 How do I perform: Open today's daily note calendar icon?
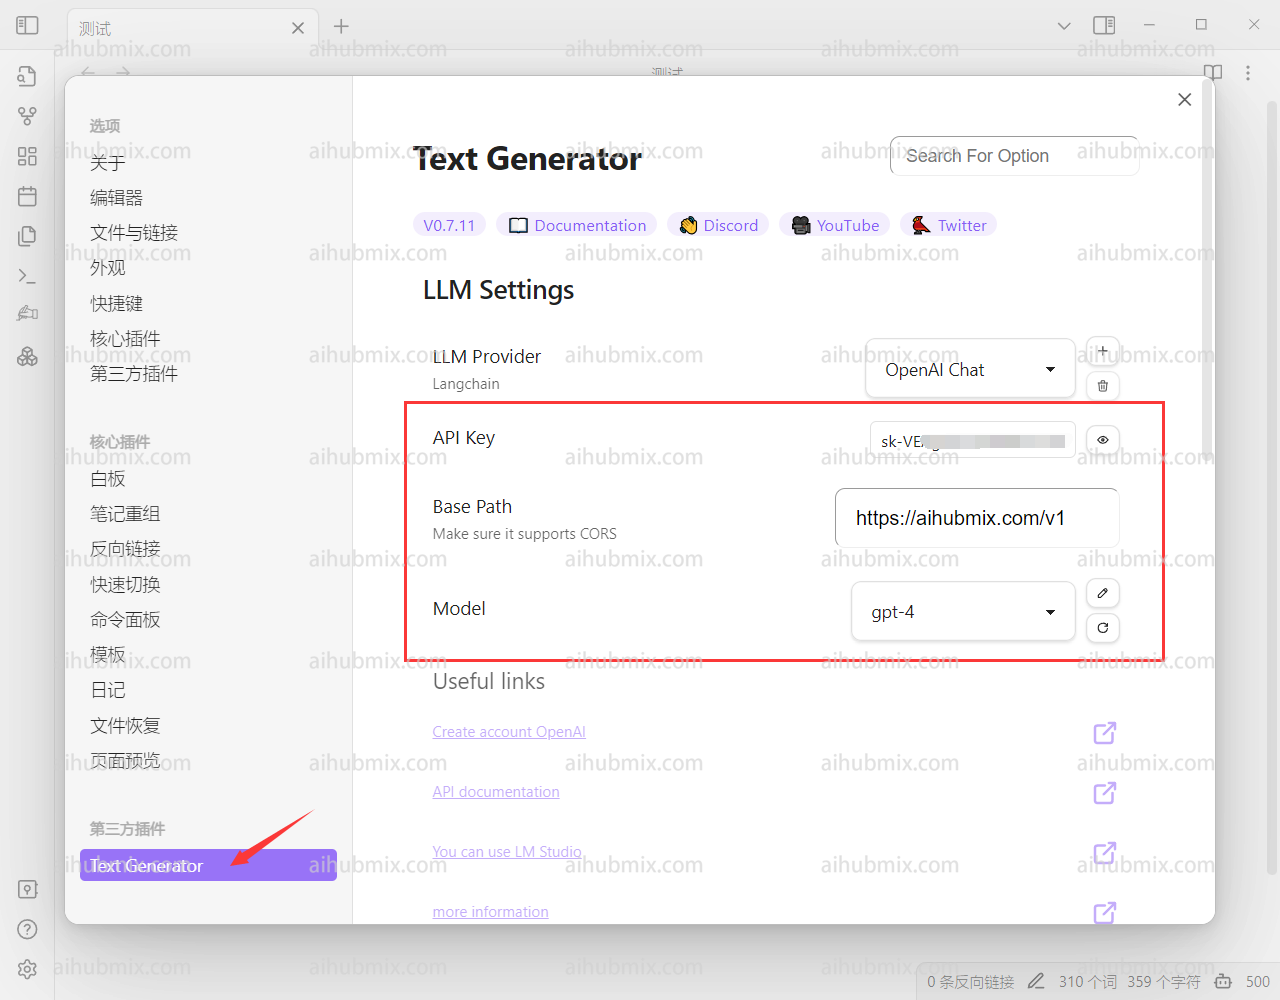point(27,196)
